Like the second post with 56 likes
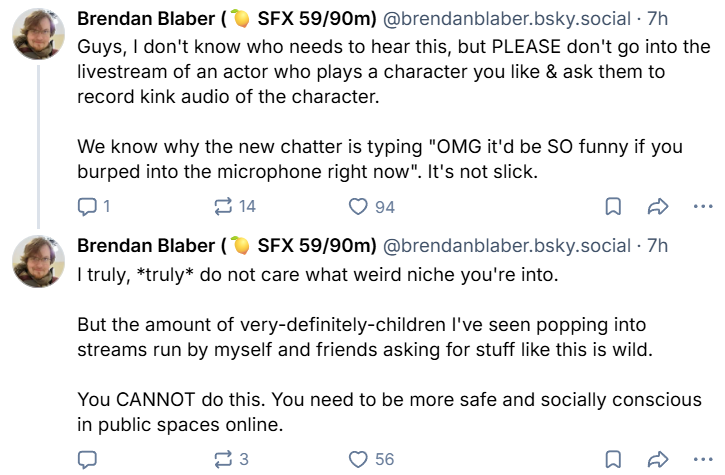Viewport: 725px width, 475px height. 371,459
